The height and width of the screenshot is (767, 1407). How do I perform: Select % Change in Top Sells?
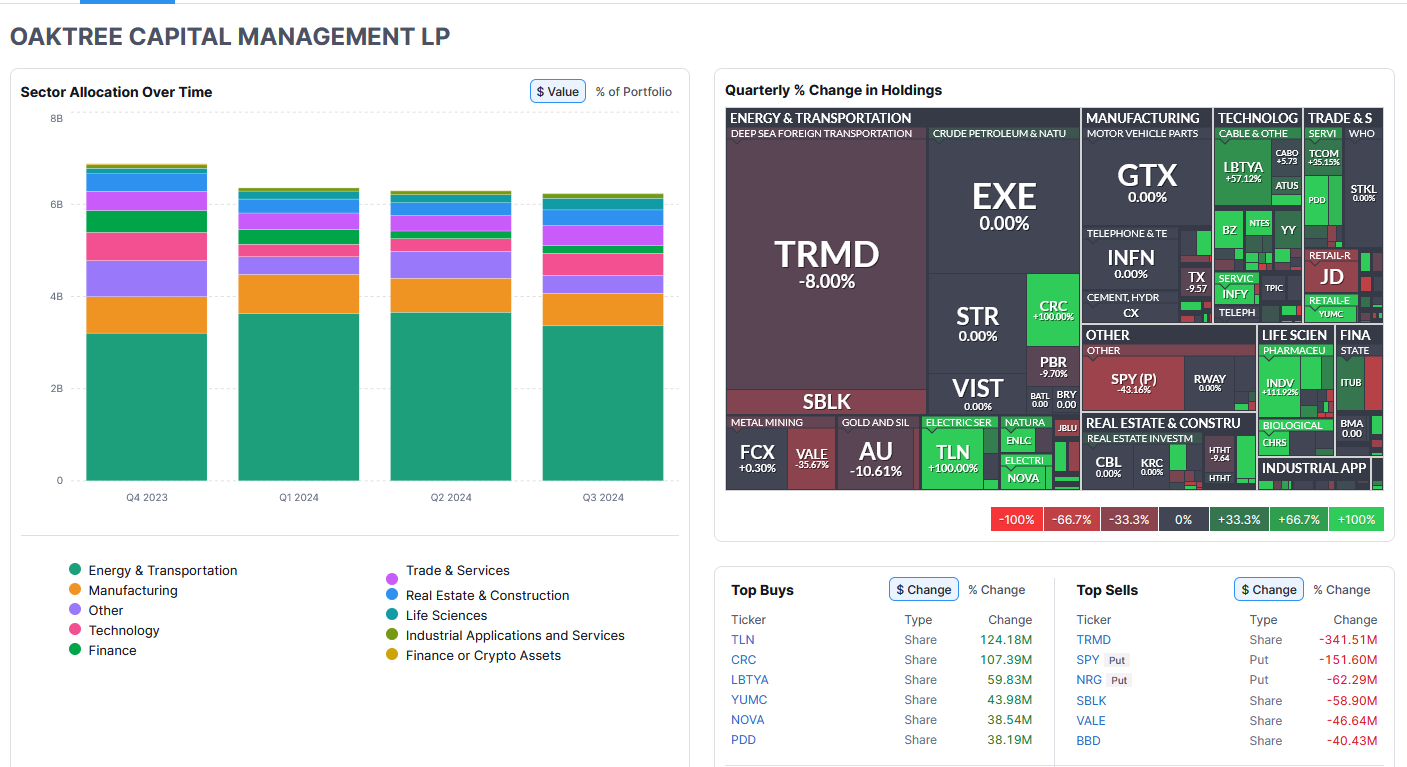pos(1342,589)
